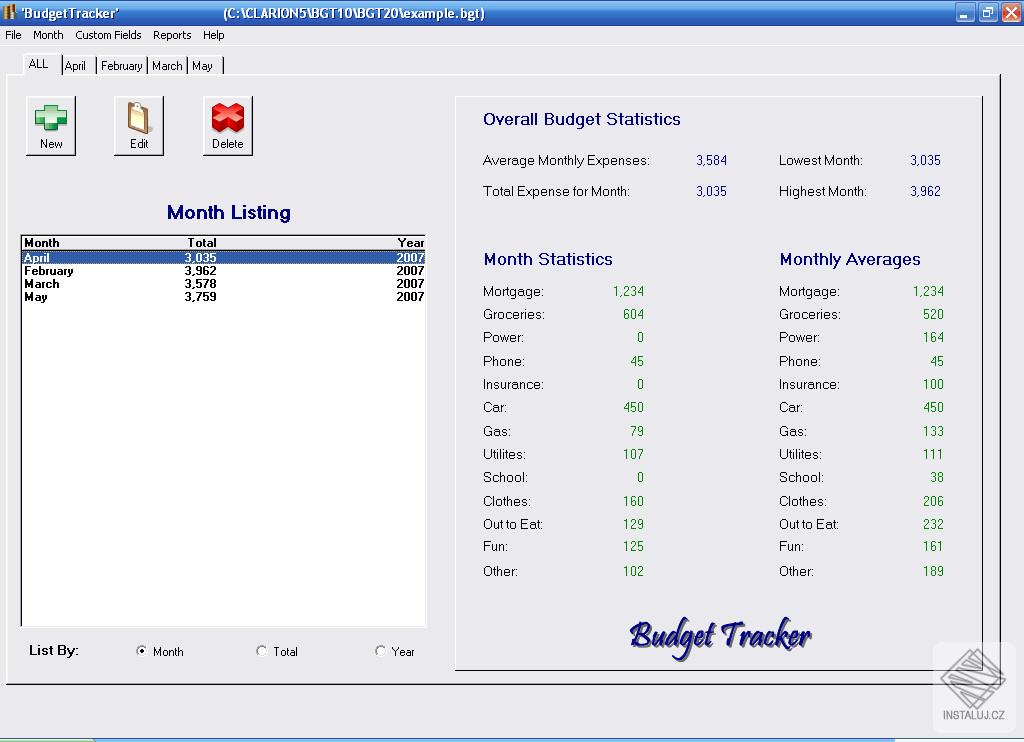
Task: Expand the Custom Fields menu
Action: pos(108,35)
